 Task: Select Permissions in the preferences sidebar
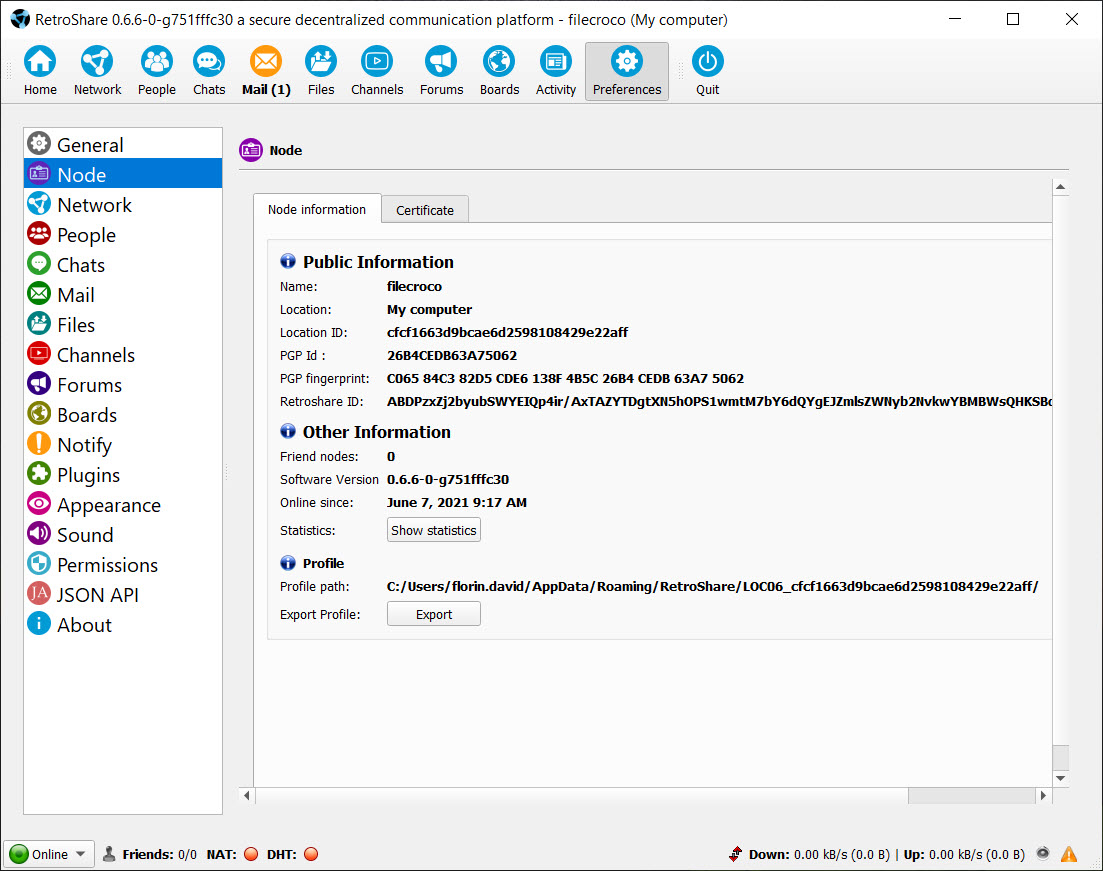click(123, 564)
